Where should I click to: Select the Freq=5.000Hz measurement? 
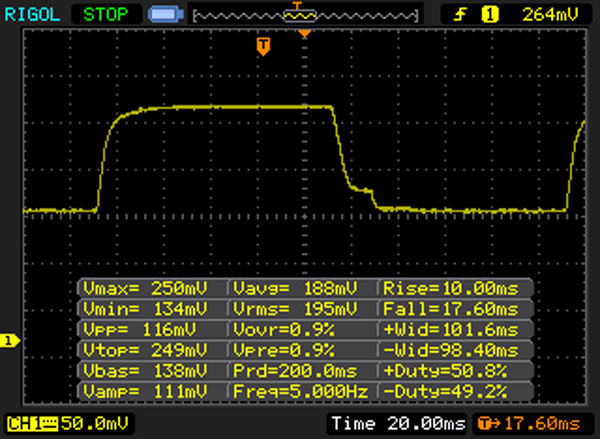303,389
